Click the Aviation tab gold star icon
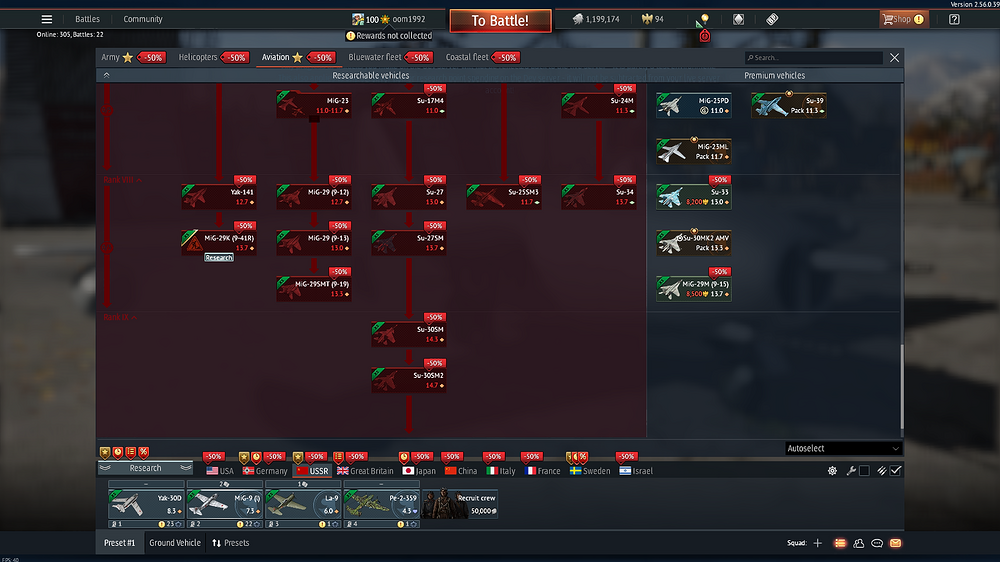1000x562 pixels. (297, 57)
